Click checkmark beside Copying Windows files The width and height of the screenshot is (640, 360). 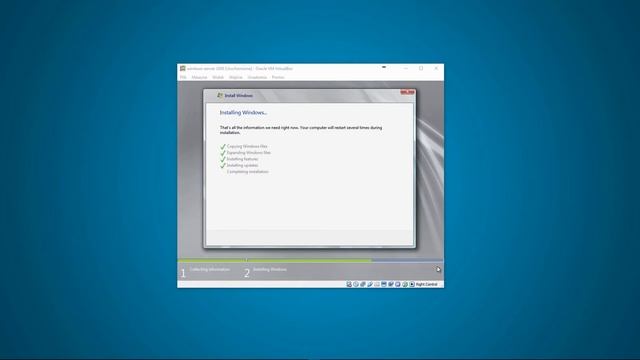click(x=223, y=146)
